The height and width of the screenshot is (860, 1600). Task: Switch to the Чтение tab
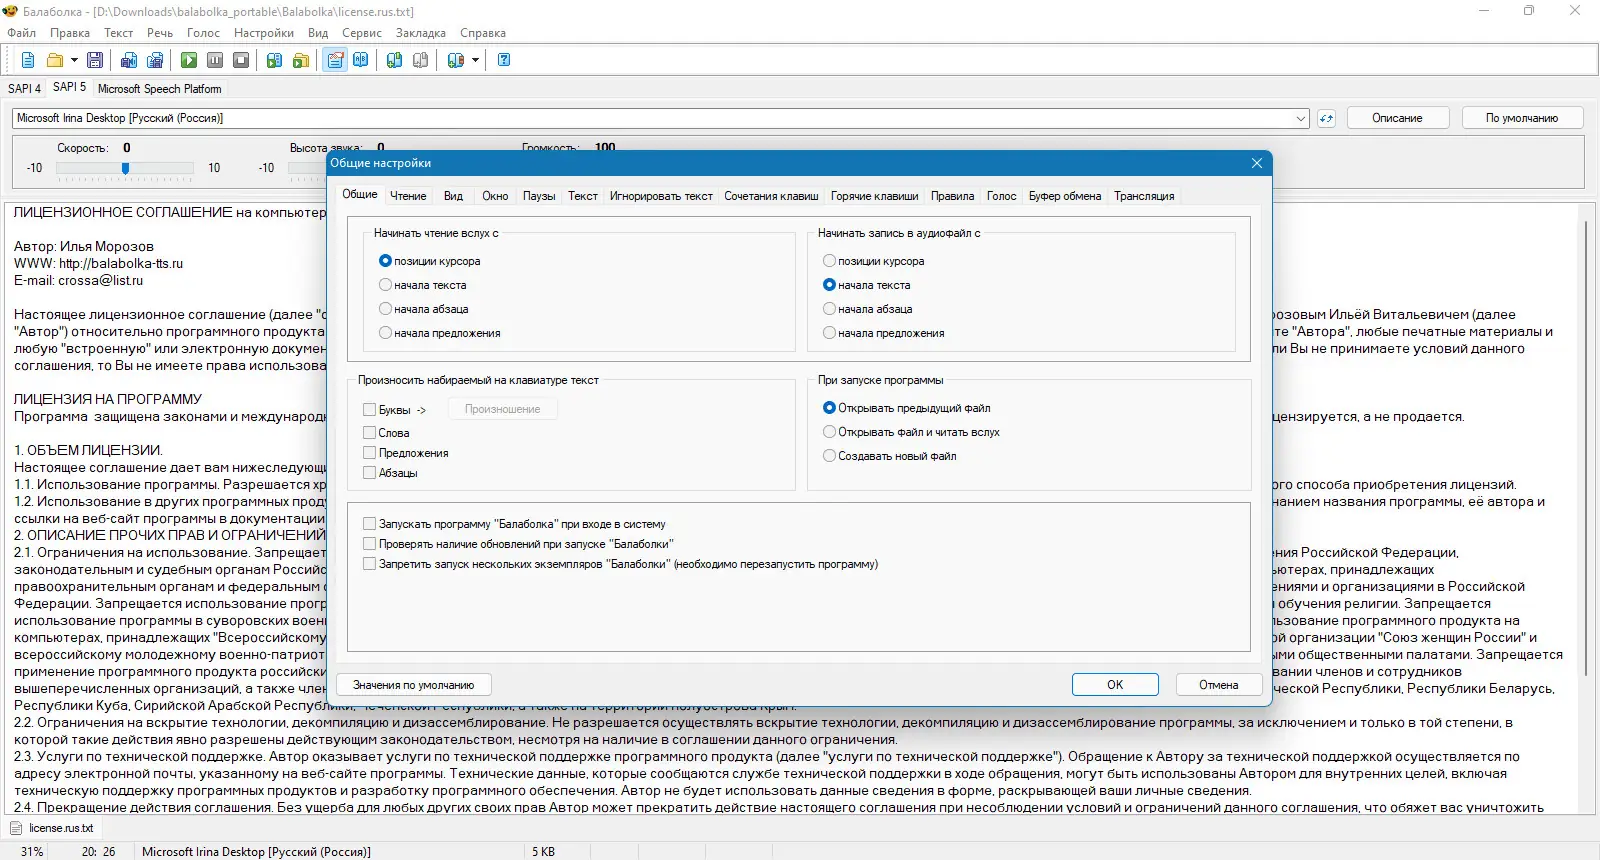pyautogui.click(x=408, y=196)
